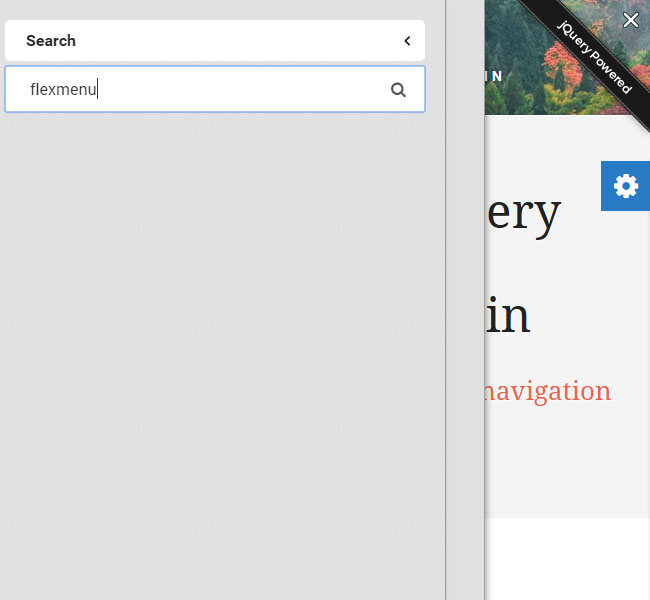Image resolution: width=650 pixels, height=600 pixels.
Task: Click the magnifying glass search icon
Action: [398, 90]
